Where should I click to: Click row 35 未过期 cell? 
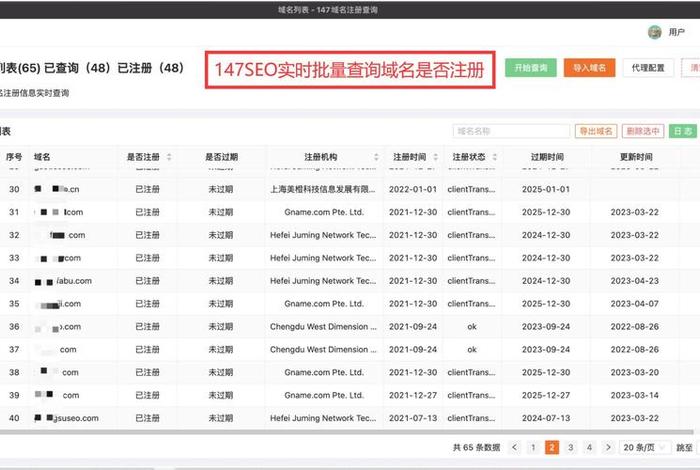(x=221, y=304)
